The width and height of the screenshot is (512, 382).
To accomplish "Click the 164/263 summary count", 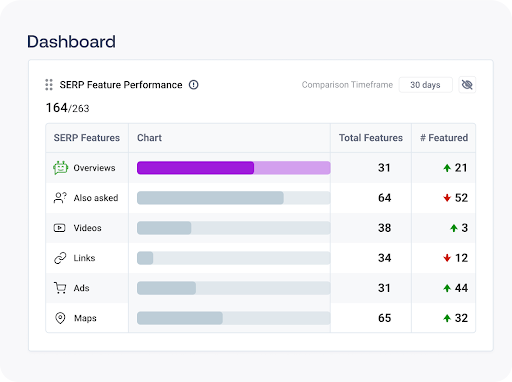I will pyautogui.click(x=67, y=108).
